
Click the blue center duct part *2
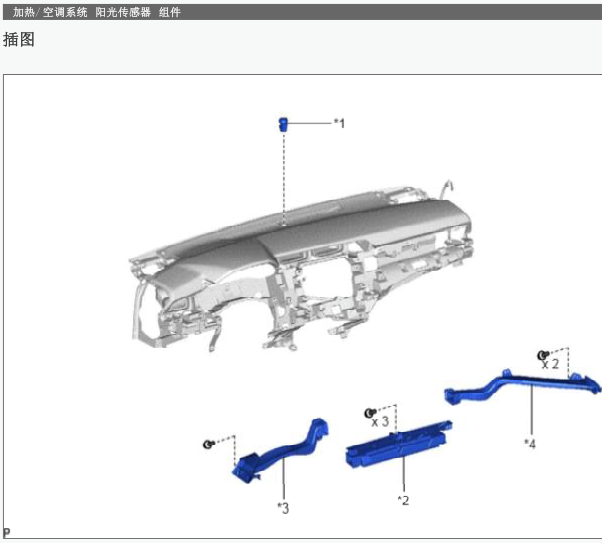(x=399, y=444)
